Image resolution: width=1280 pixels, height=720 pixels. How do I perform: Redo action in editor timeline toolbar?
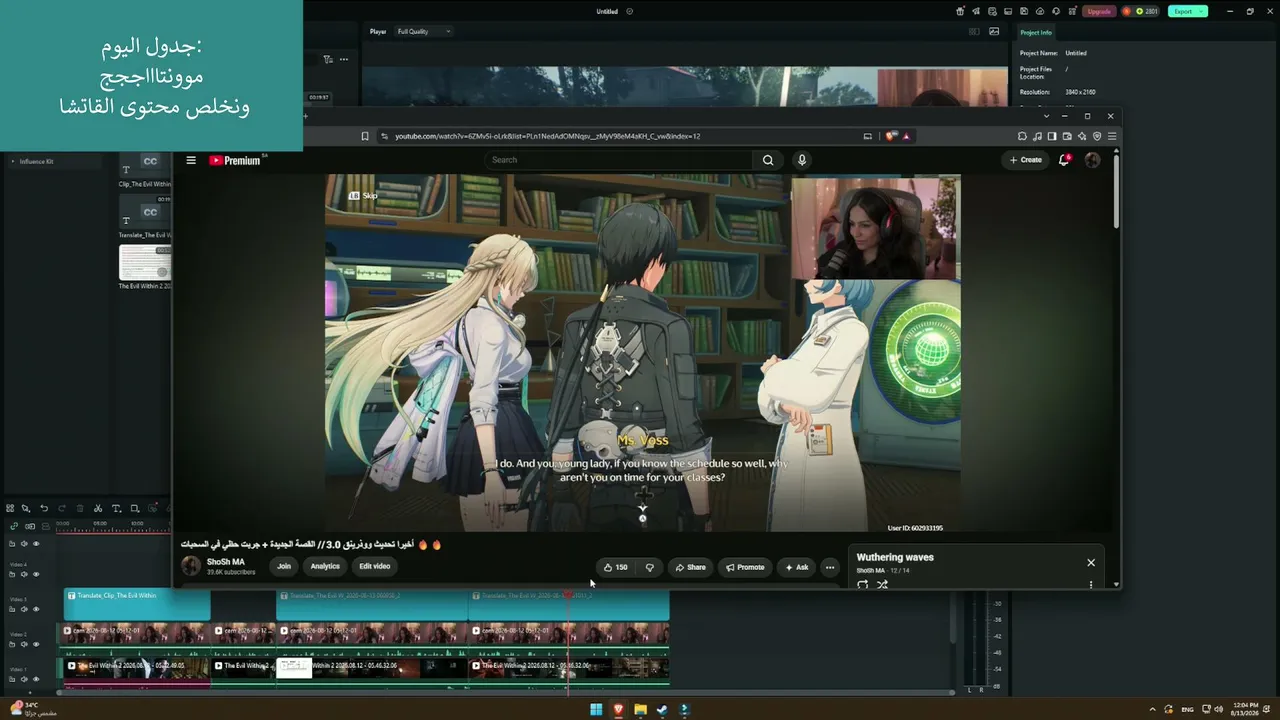[62, 508]
